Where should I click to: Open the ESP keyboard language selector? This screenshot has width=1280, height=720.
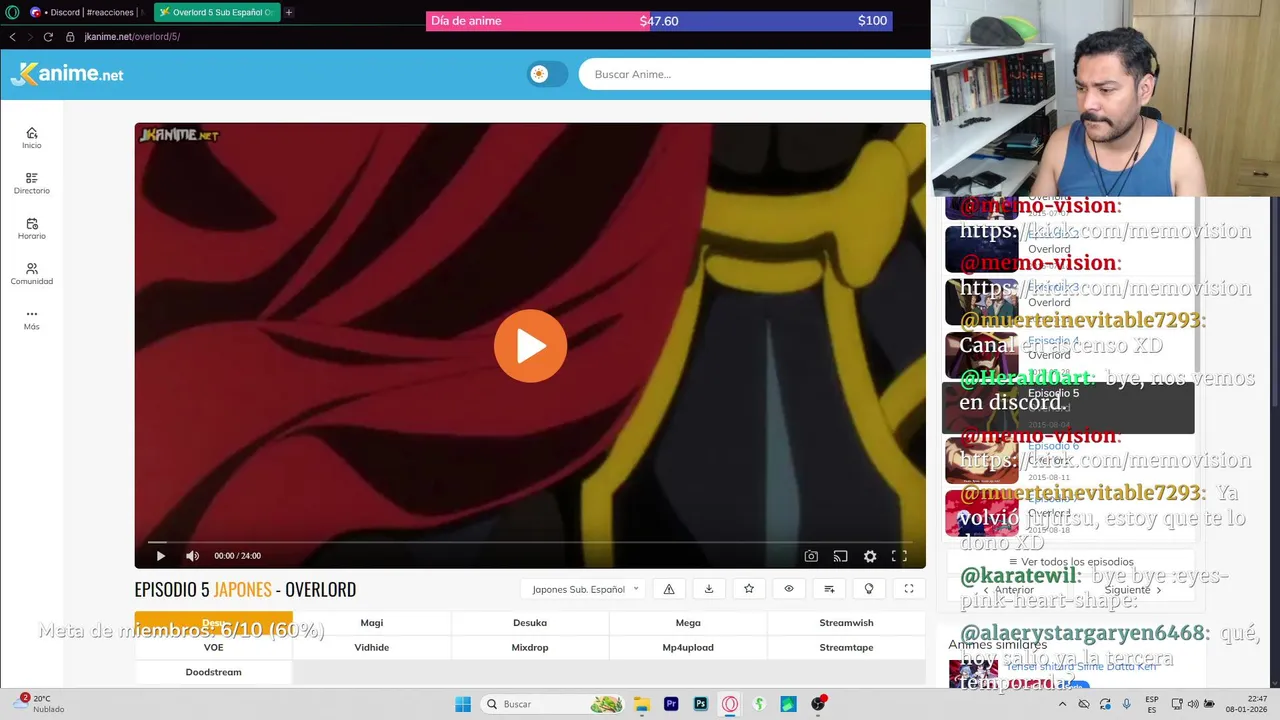point(1152,704)
